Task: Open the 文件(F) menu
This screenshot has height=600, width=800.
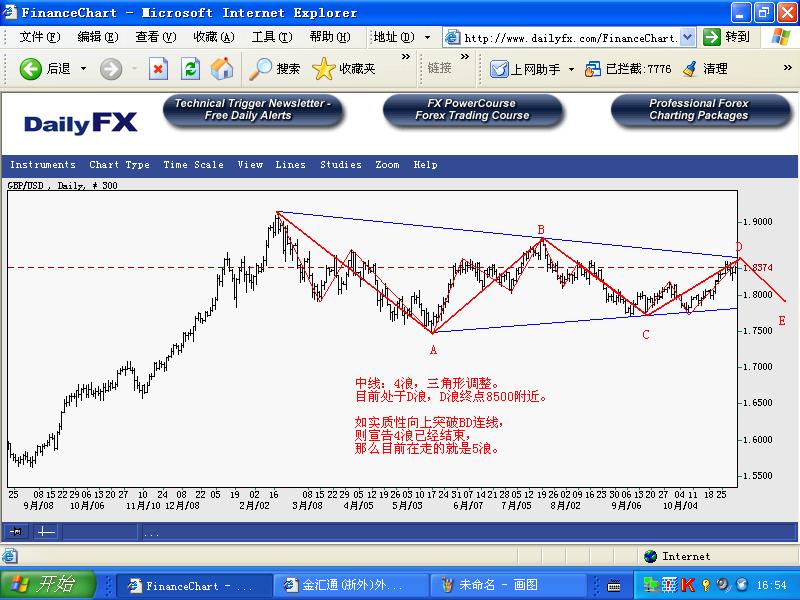Action: click(x=40, y=37)
